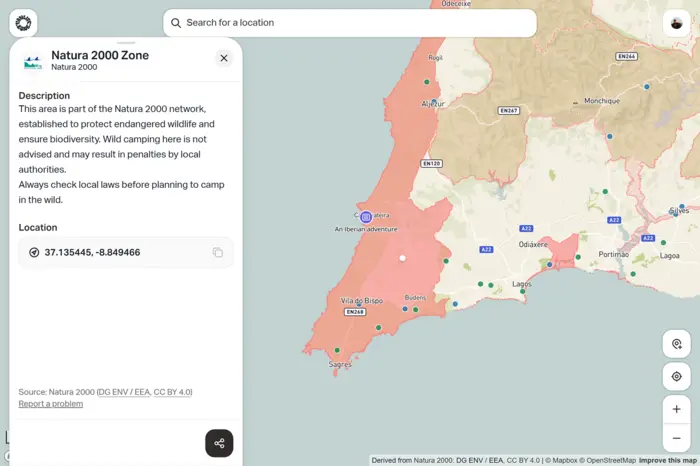
Task: Click the Search for a location field
Action: (x=350, y=23)
